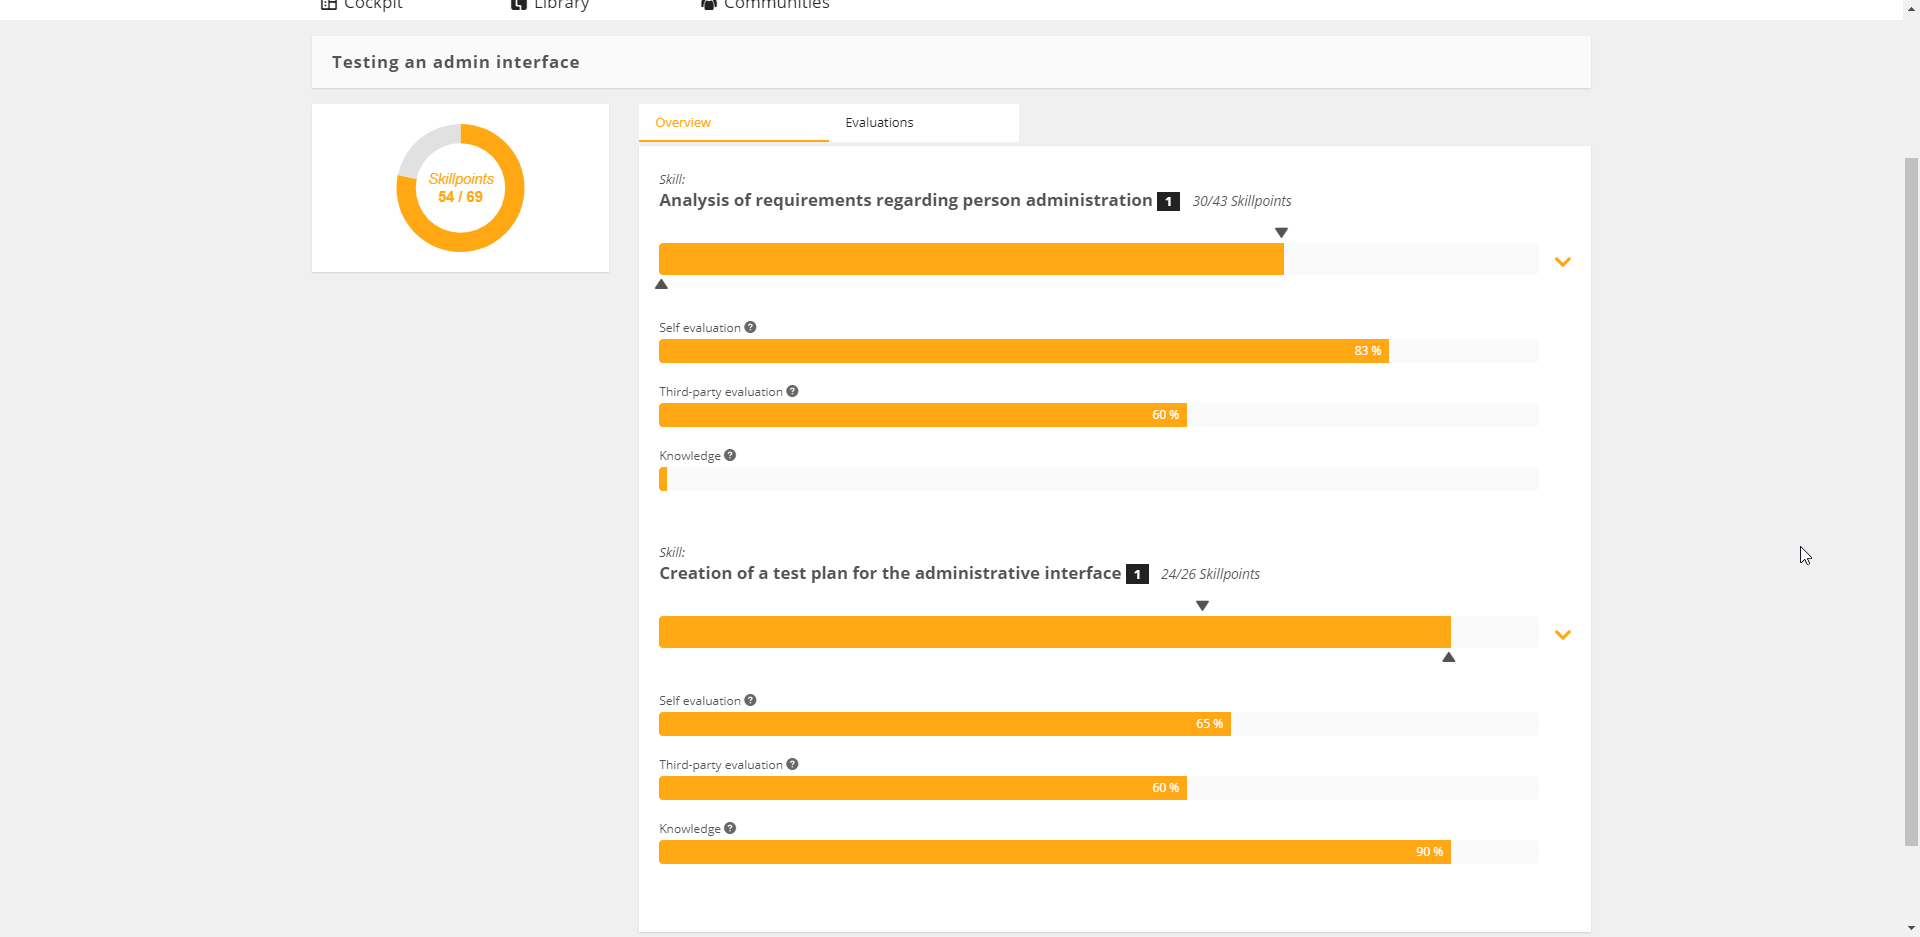
Task: Click level badge after person administration skill title
Action: [1168, 201]
